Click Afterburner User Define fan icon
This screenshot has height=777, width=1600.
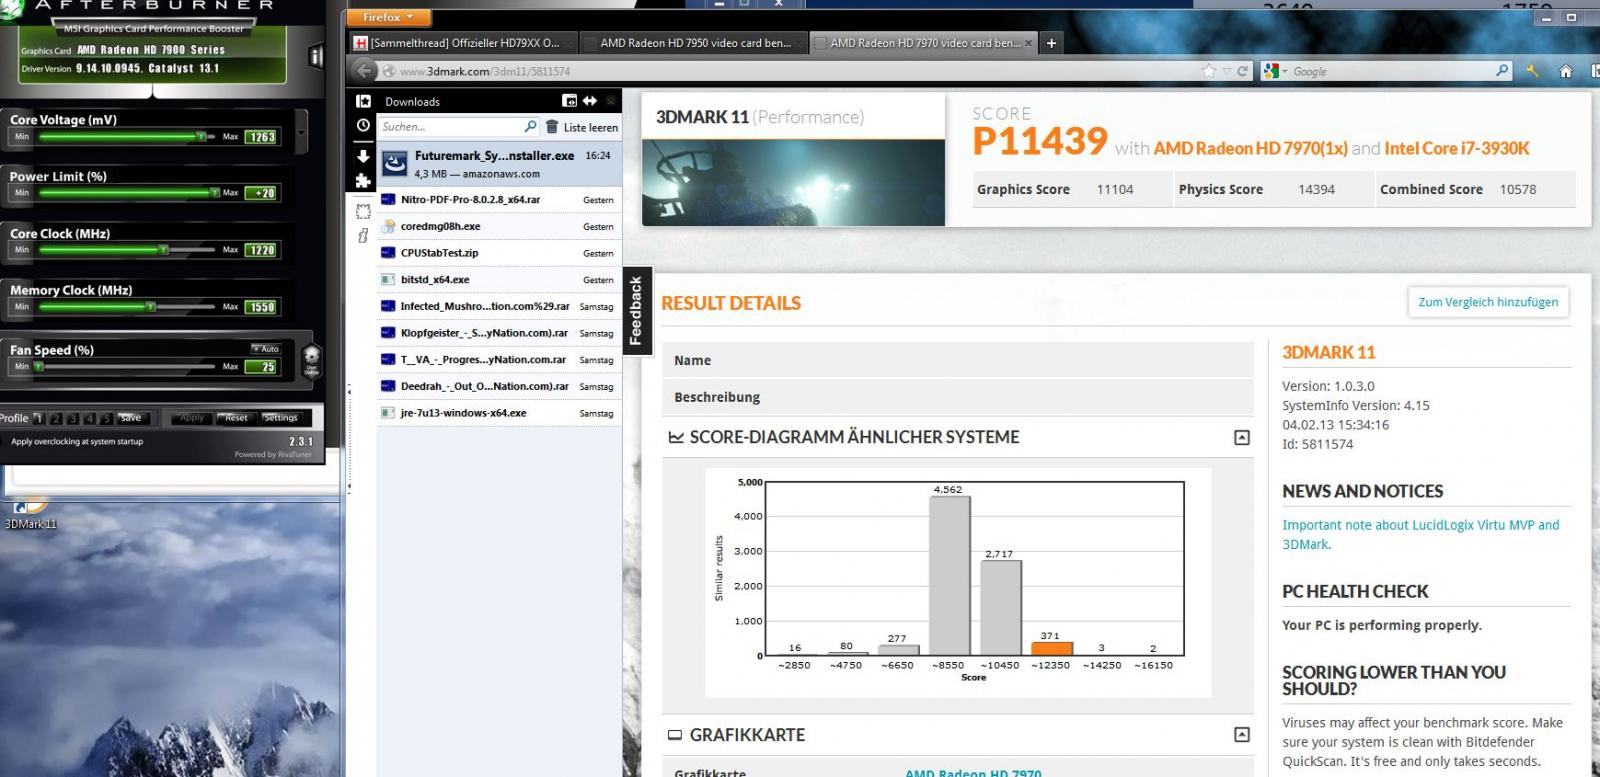(311, 361)
